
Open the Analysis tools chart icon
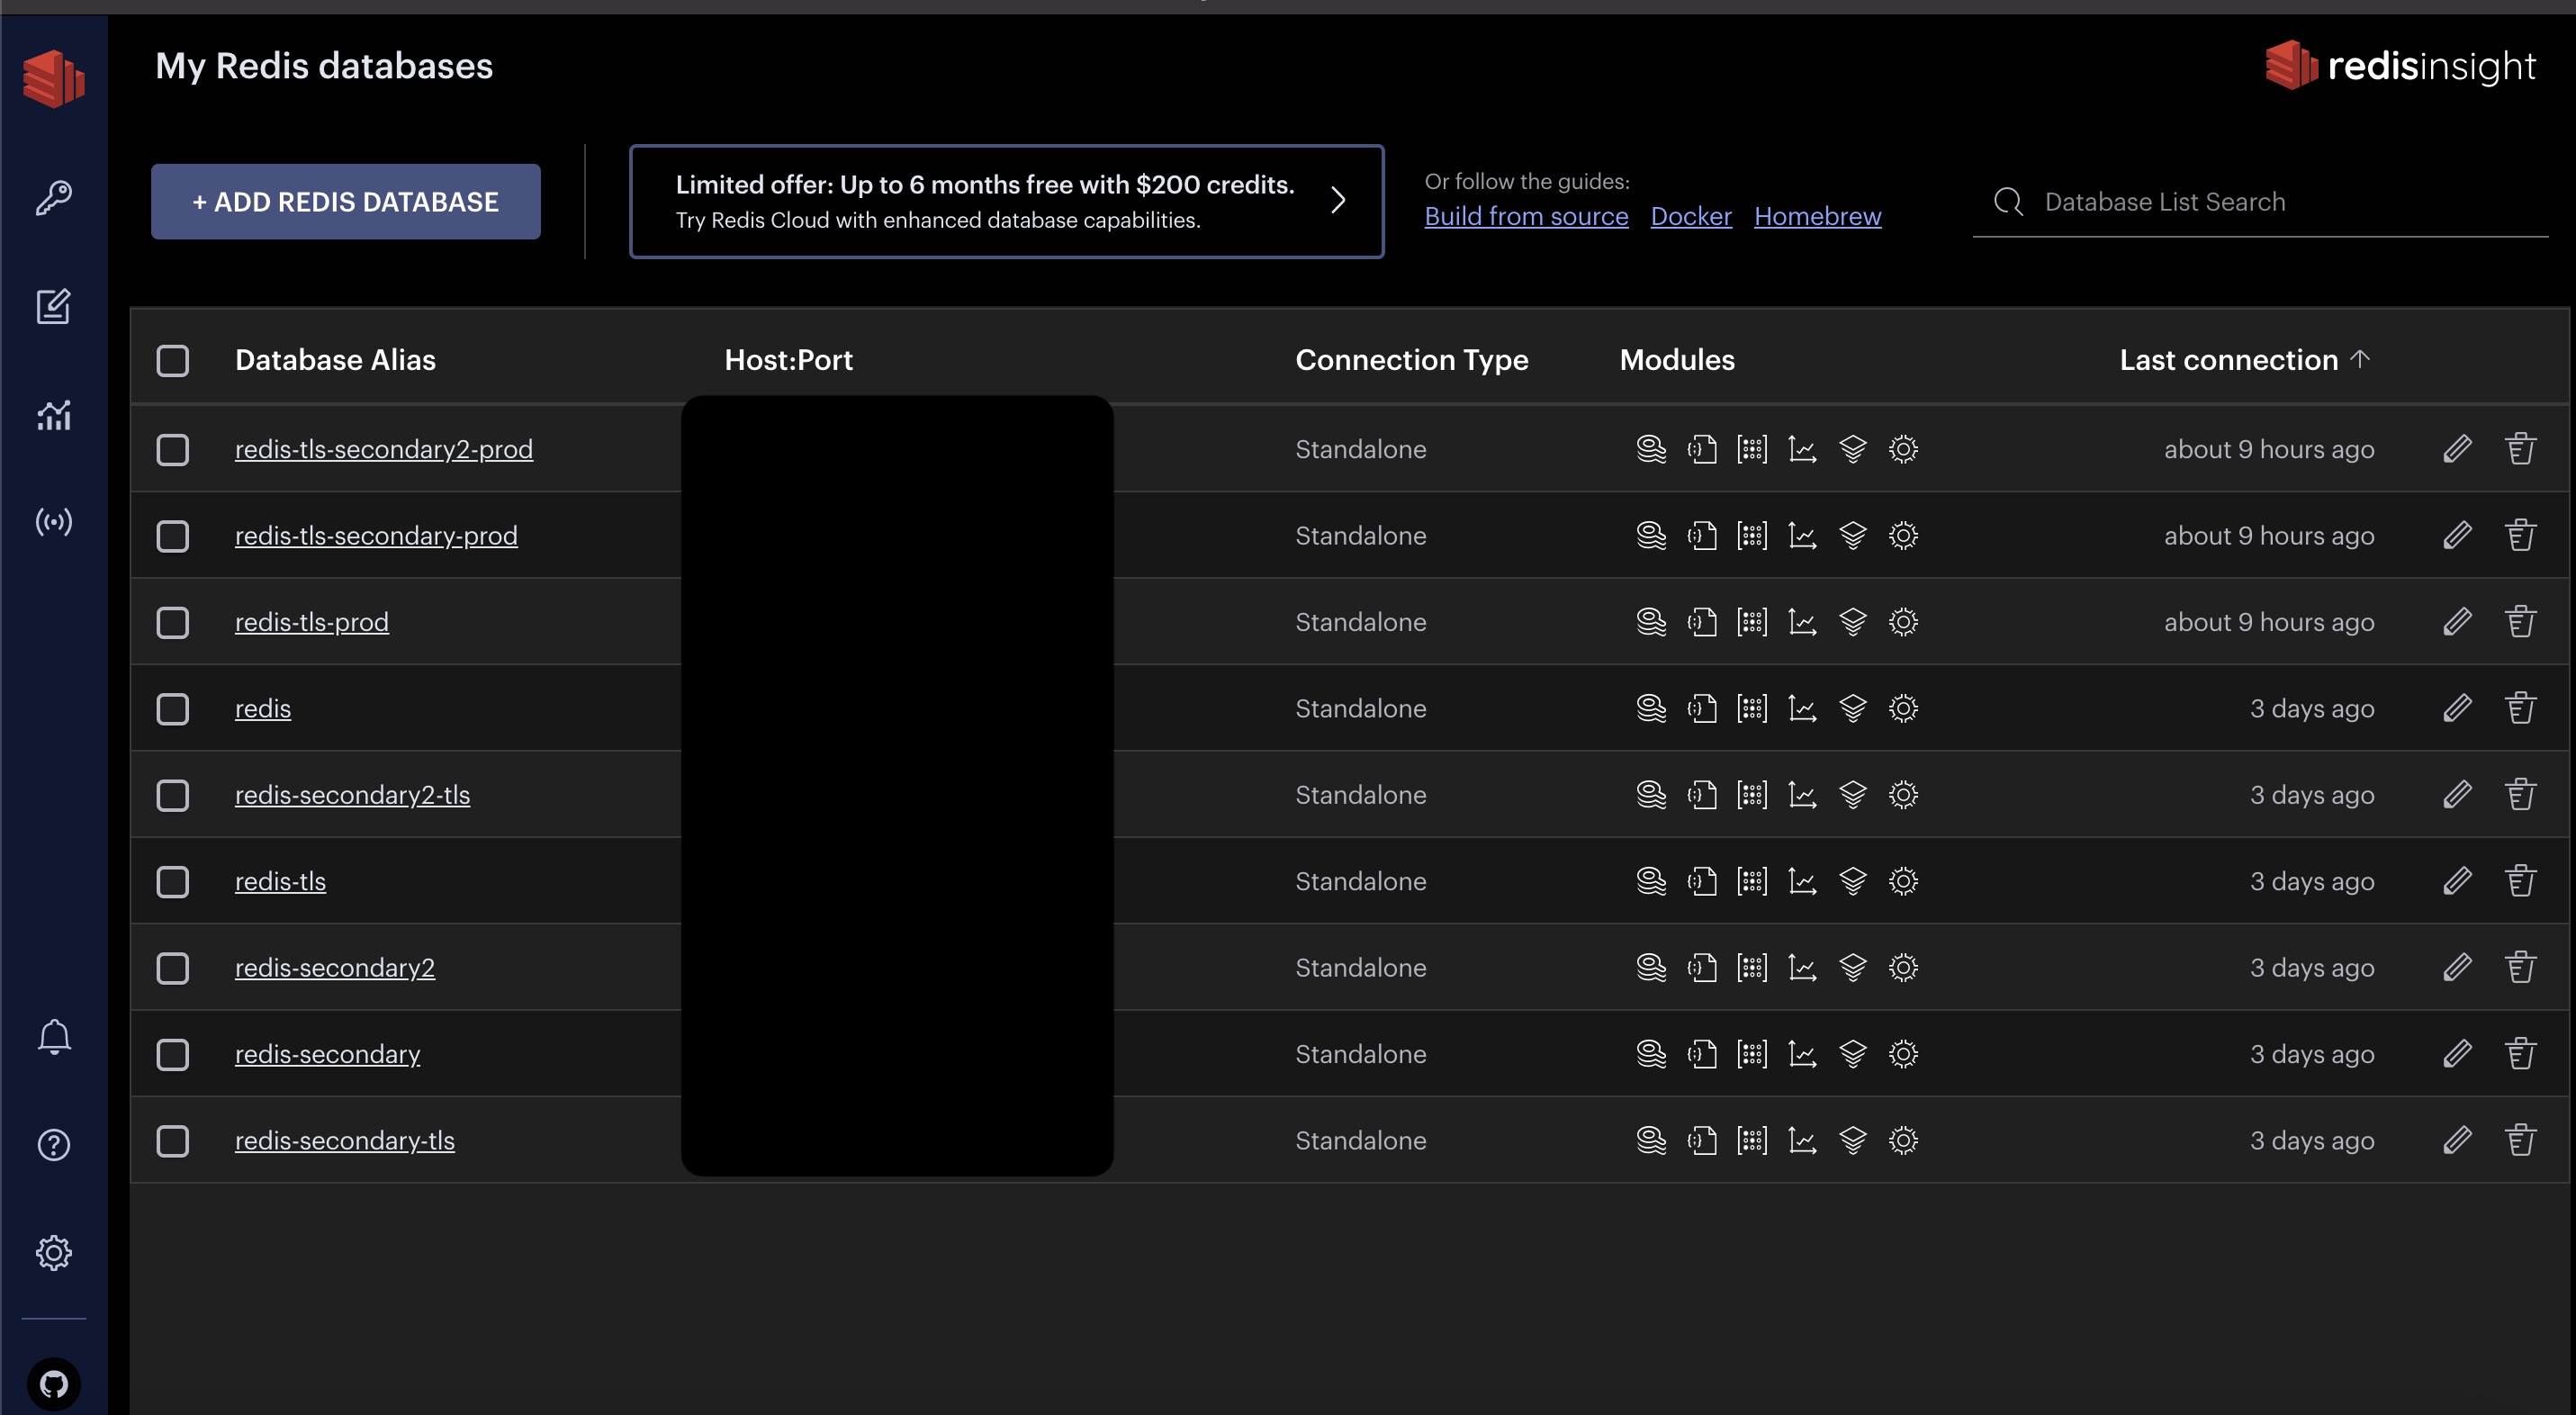54,415
